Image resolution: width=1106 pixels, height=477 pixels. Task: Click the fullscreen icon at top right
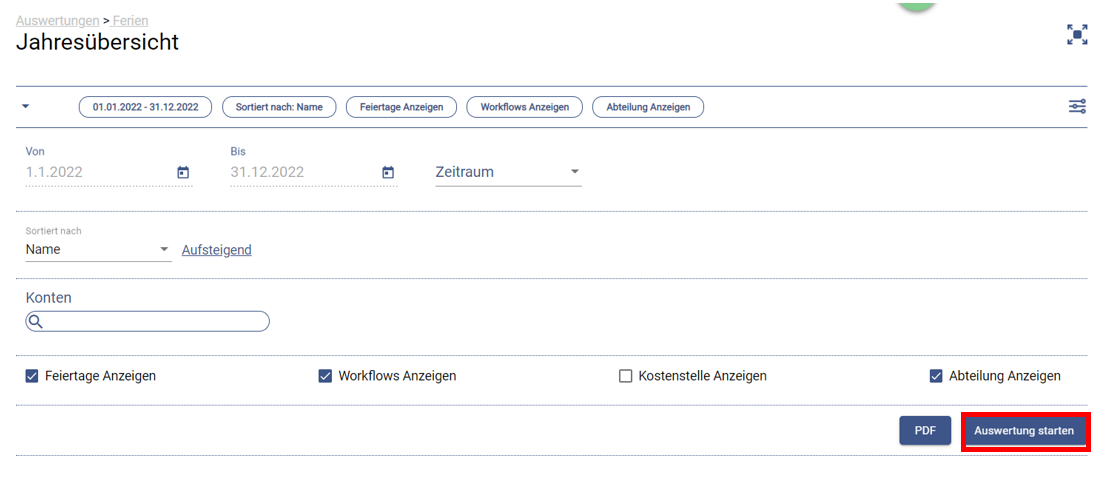click(1077, 35)
